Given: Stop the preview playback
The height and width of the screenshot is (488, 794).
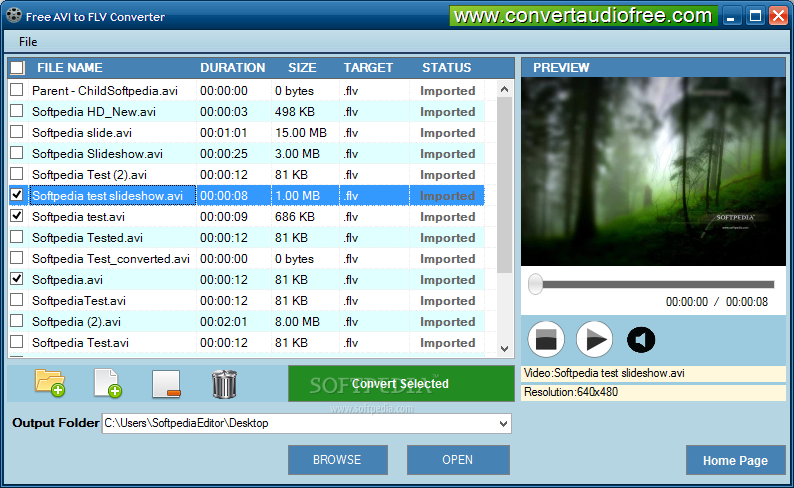Looking at the screenshot, I should tap(546, 339).
